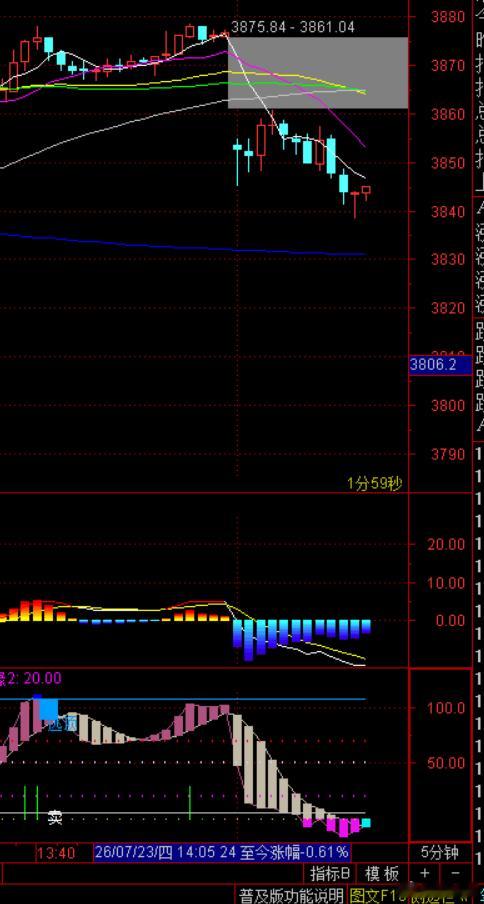The image size is (484, 904).
Task: Click the 100.0 oscillator axis value
Action: [447, 707]
